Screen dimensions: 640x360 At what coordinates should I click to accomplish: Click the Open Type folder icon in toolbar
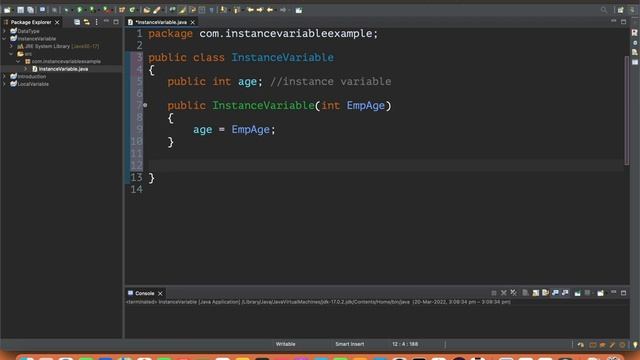(x=147, y=10)
